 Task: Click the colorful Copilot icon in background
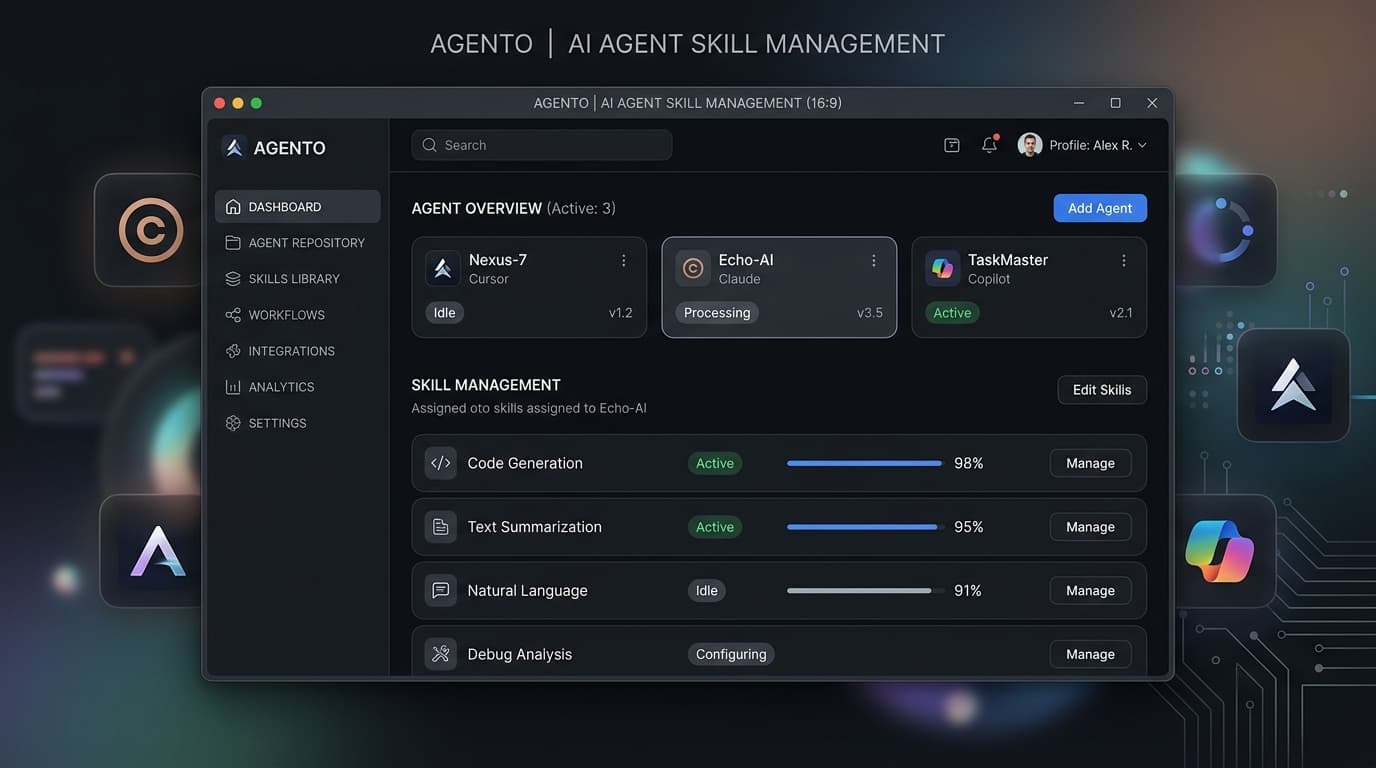tap(1220, 551)
